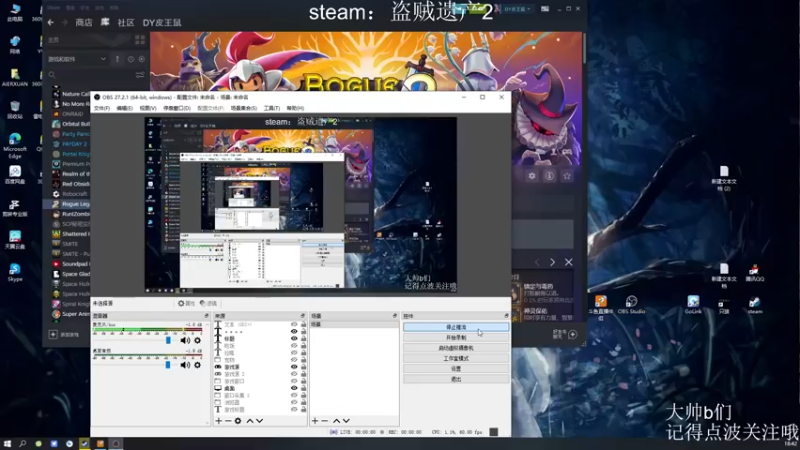Move scene down with arrow in scenes panel
Image resolution: width=800 pixels, height=450 pixels.
tap(346, 421)
